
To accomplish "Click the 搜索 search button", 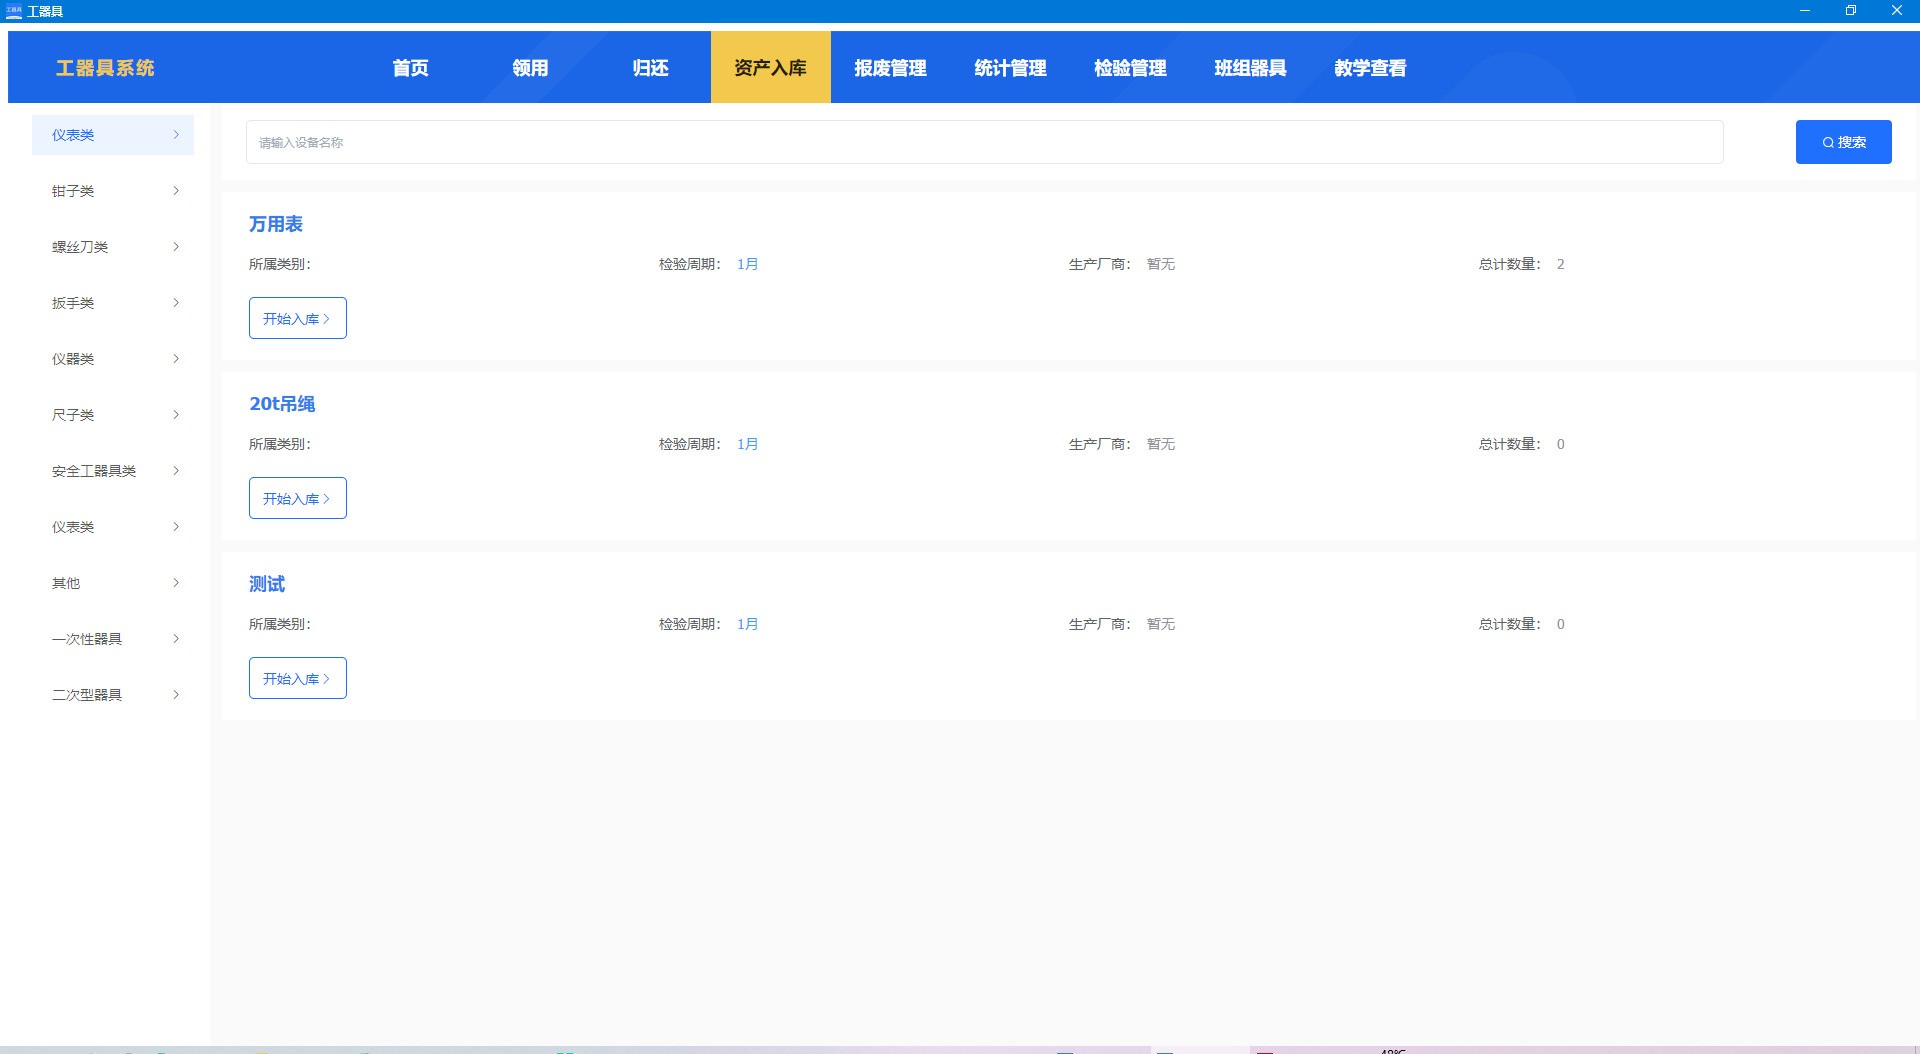I will click(1843, 142).
